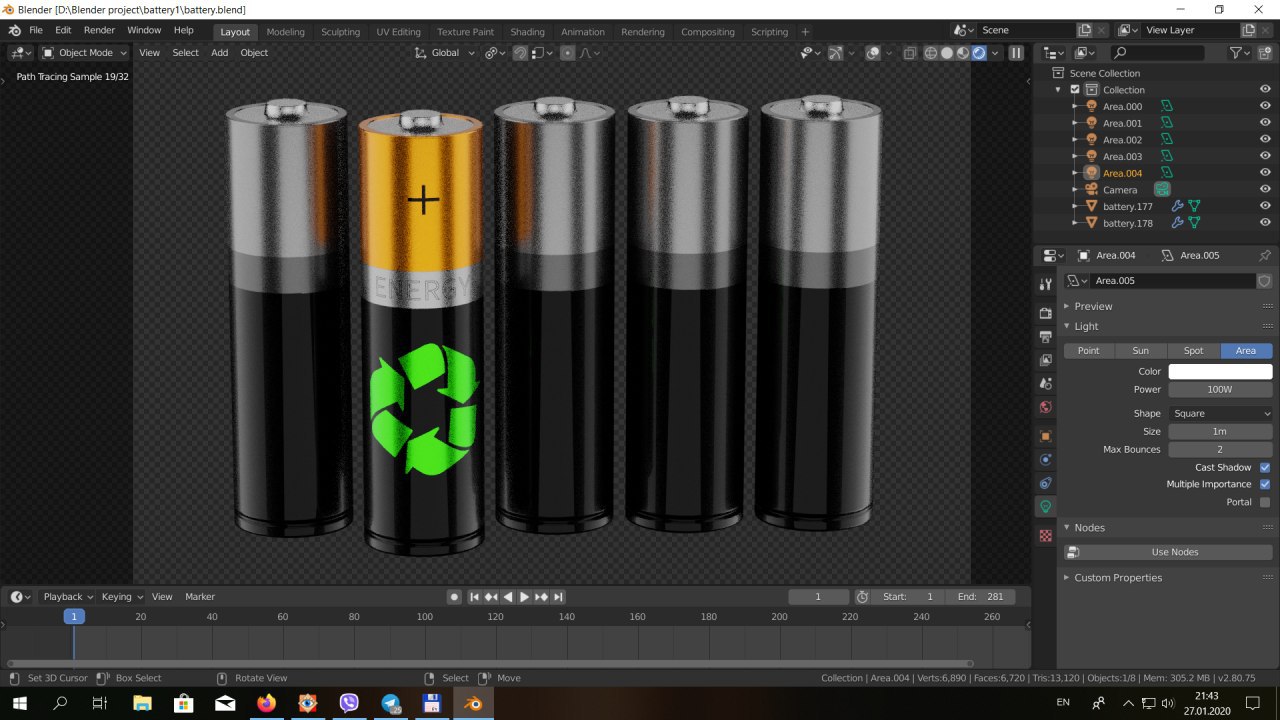
Task: Open the View Layer properties tab
Action: coord(1045,360)
